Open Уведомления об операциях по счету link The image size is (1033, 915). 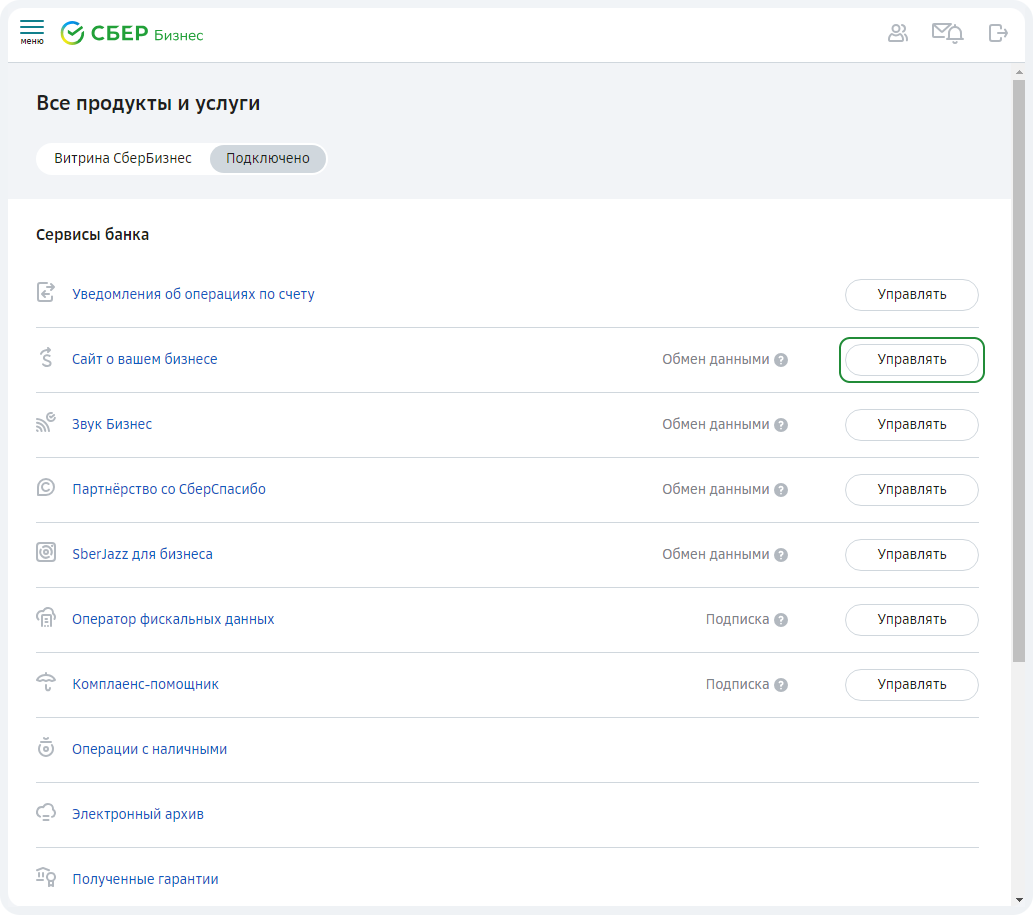pyautogui.click(x=193, y=294)
